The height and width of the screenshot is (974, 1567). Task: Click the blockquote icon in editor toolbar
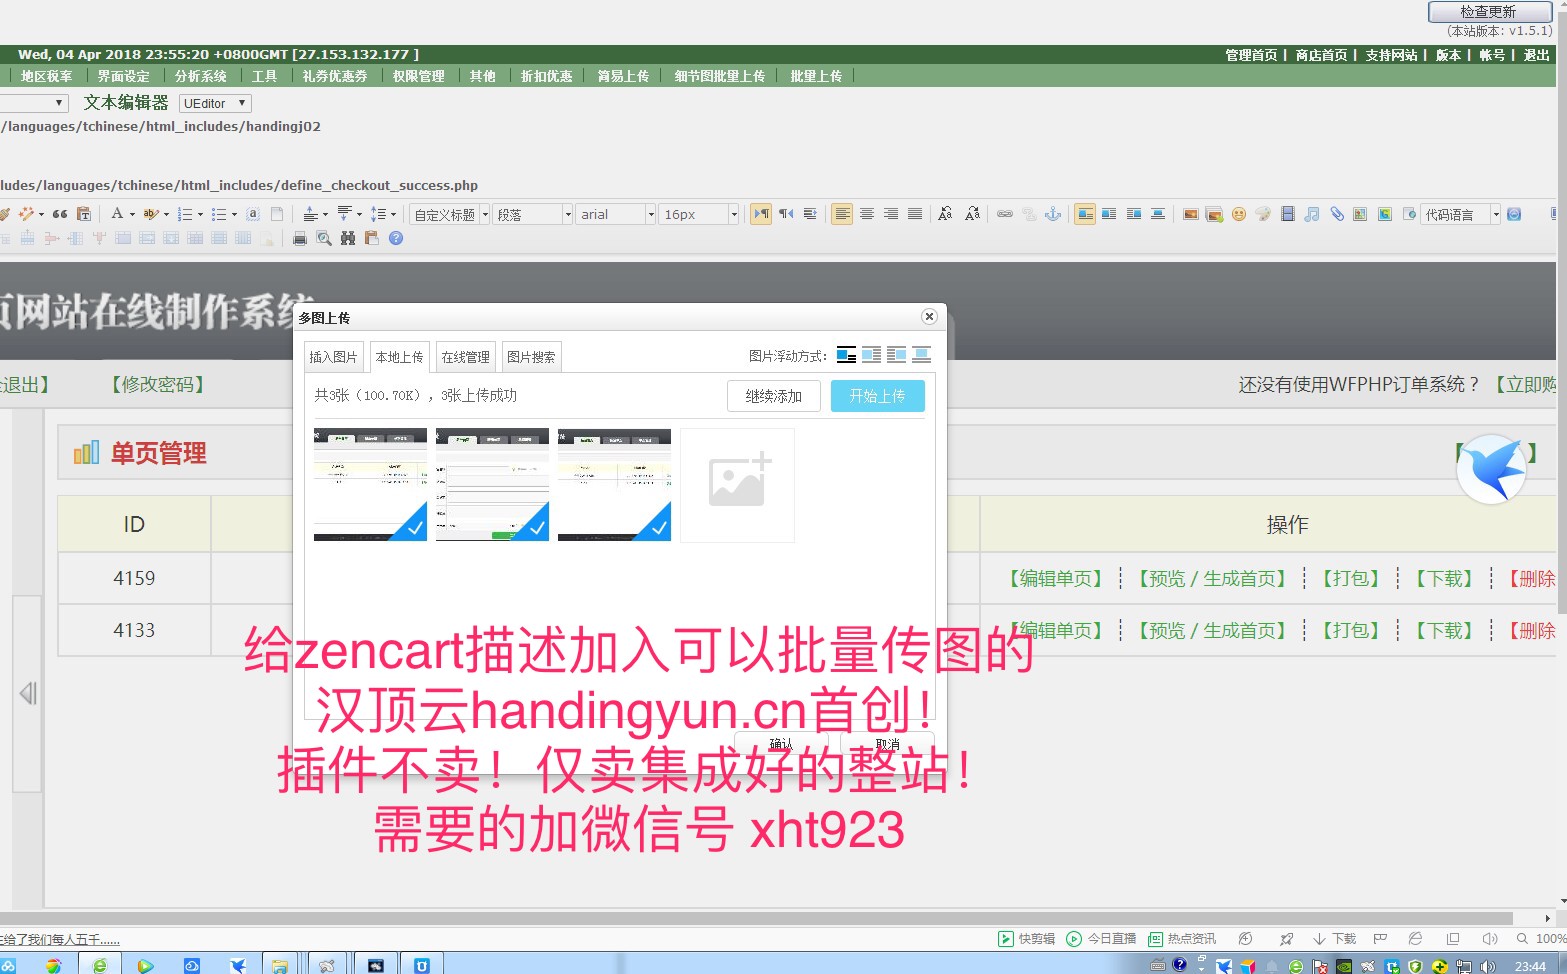(60, 214)
